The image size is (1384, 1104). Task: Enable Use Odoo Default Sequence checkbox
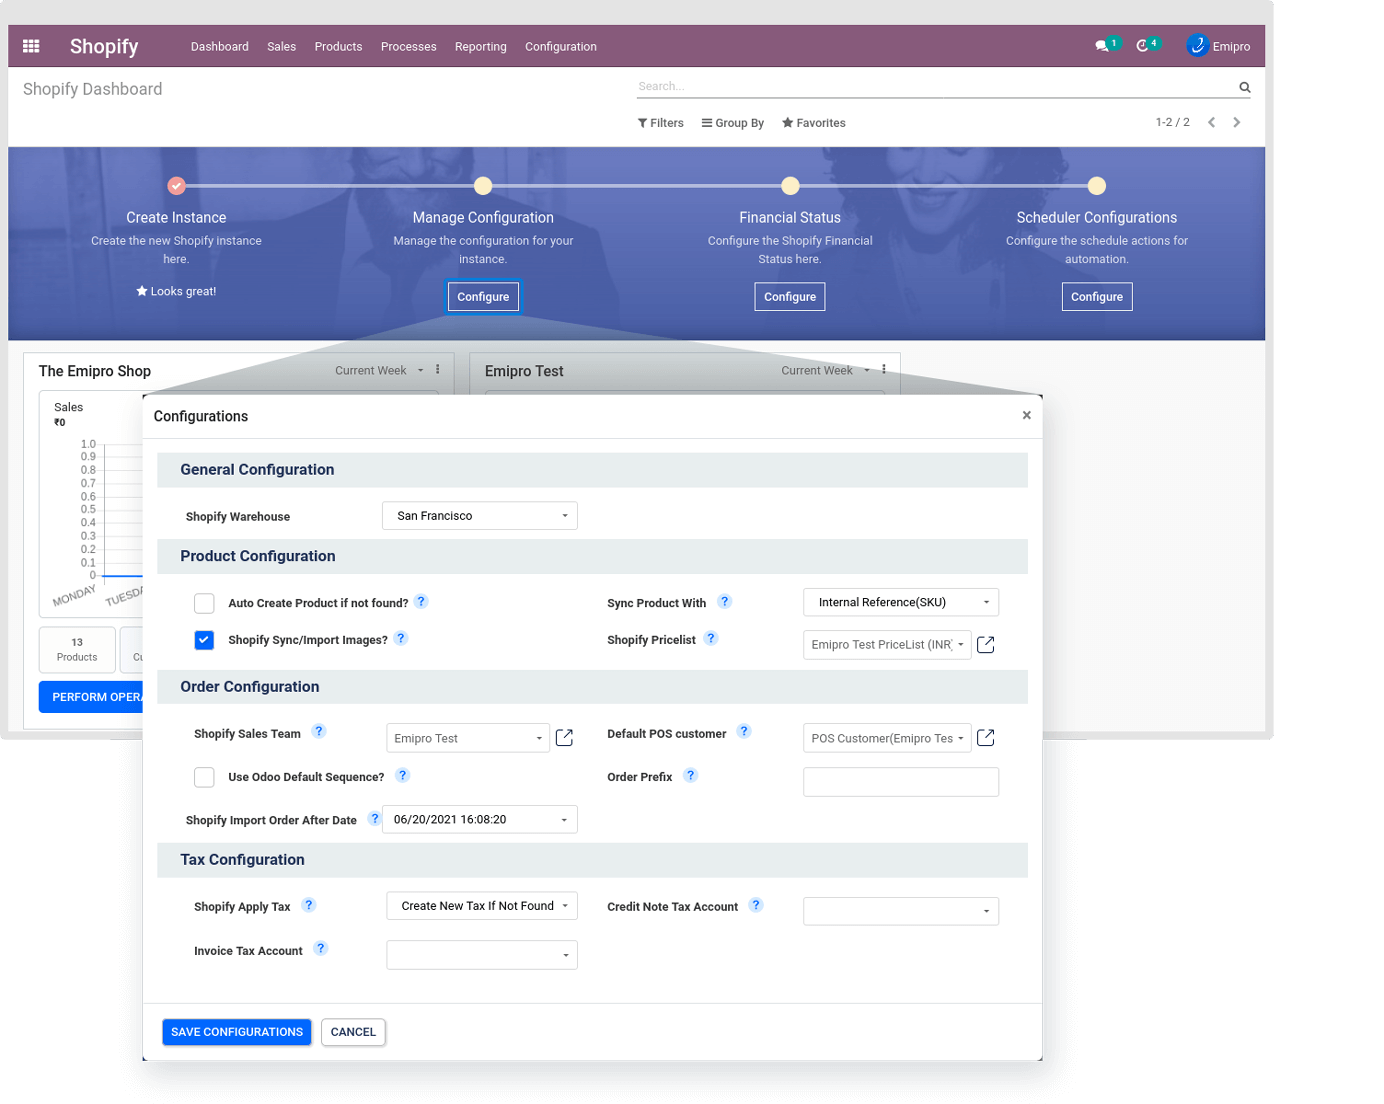point(204,777)
